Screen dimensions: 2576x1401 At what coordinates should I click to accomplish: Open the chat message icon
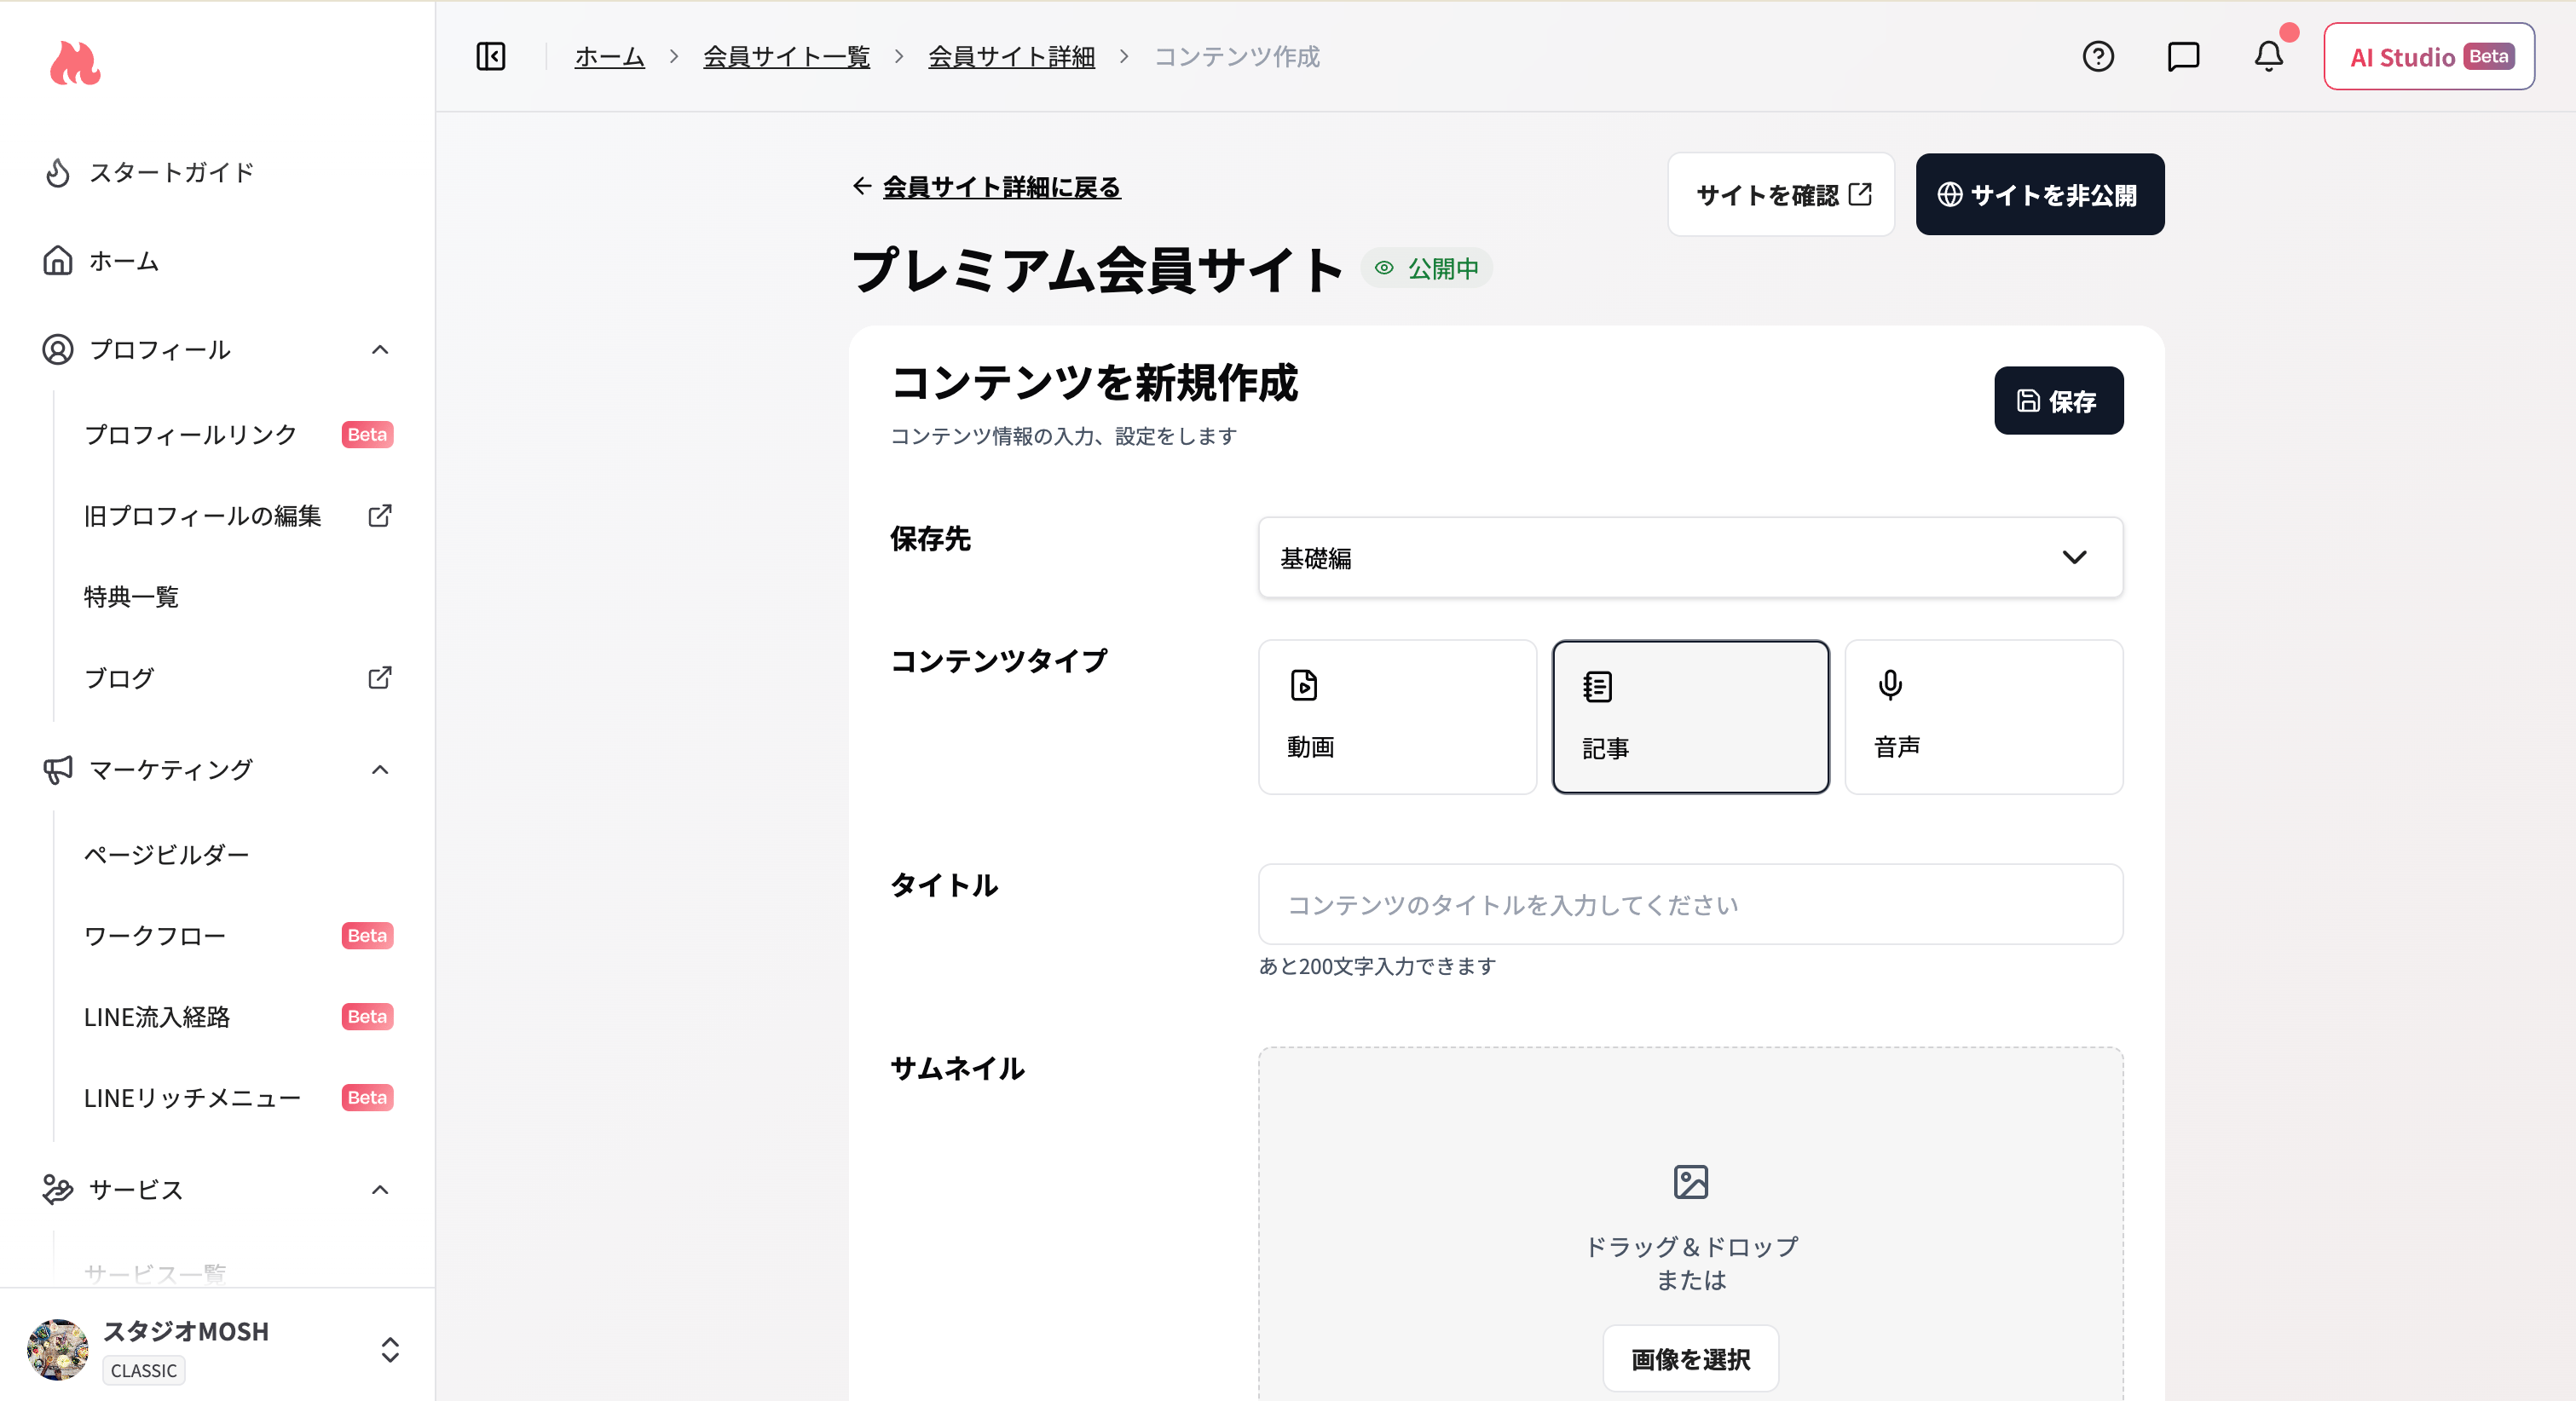2183,56
